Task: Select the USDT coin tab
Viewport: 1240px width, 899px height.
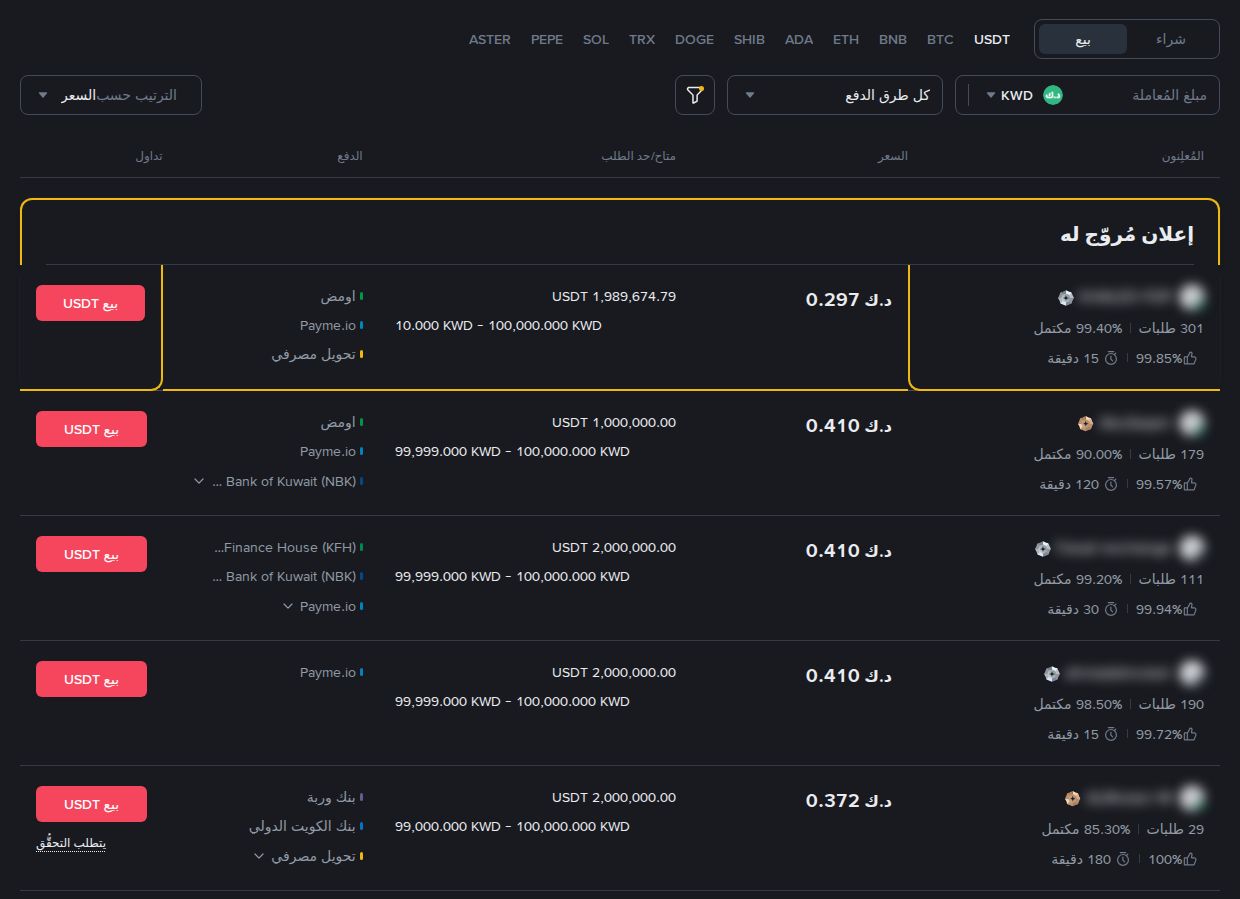Action: [x=992, y=39]
